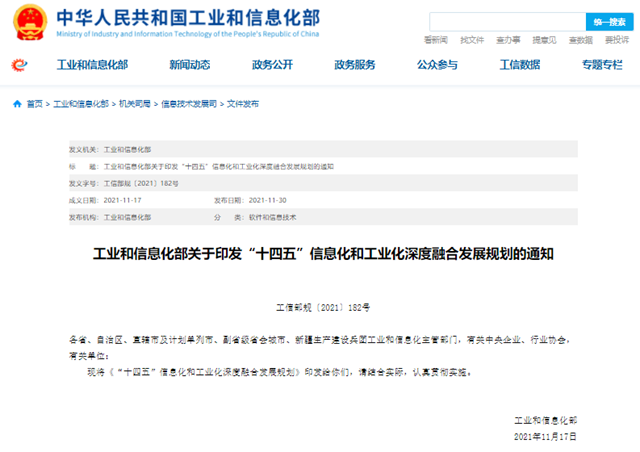The width and height of the screenshot is (640, 452).
Task: Open the 工信数据 navigation menu
Action: pyautogui.click(x=520, y=65)
